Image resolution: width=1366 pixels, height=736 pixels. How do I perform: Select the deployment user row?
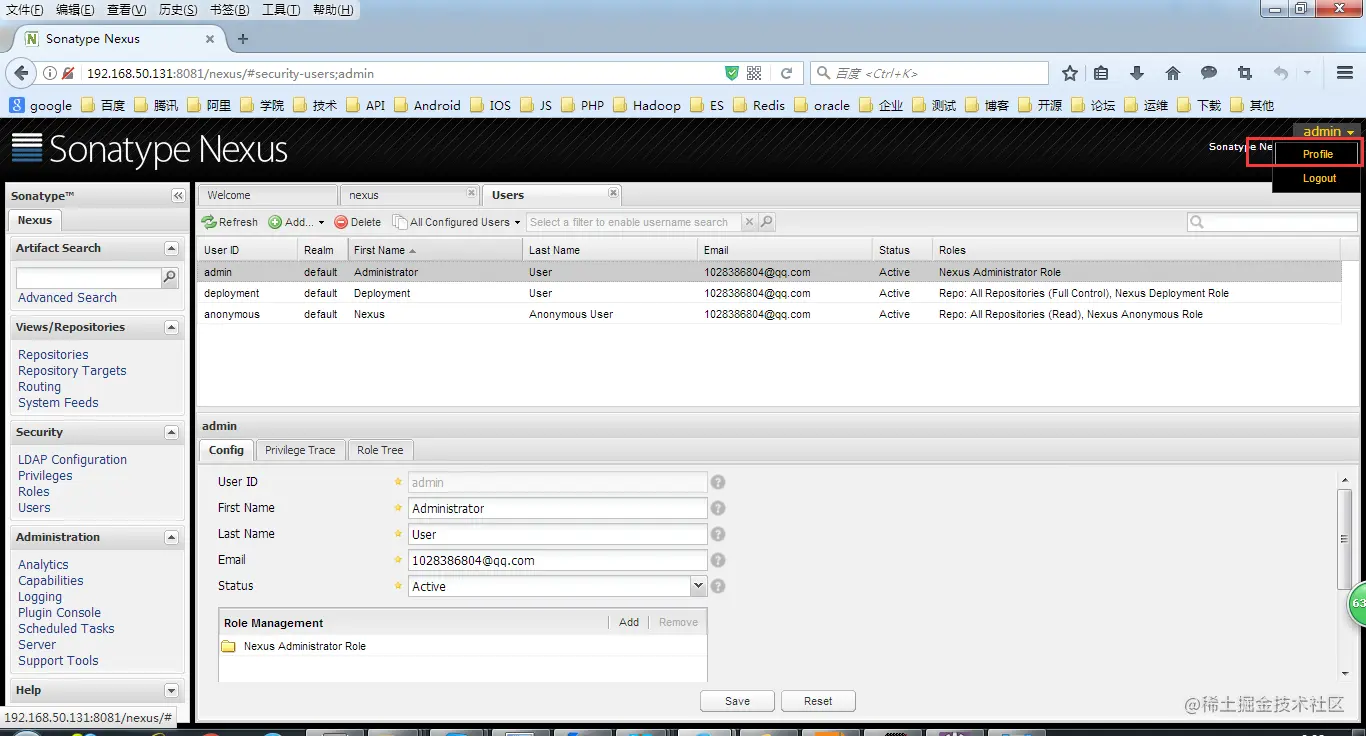click(x=769, y=293)
